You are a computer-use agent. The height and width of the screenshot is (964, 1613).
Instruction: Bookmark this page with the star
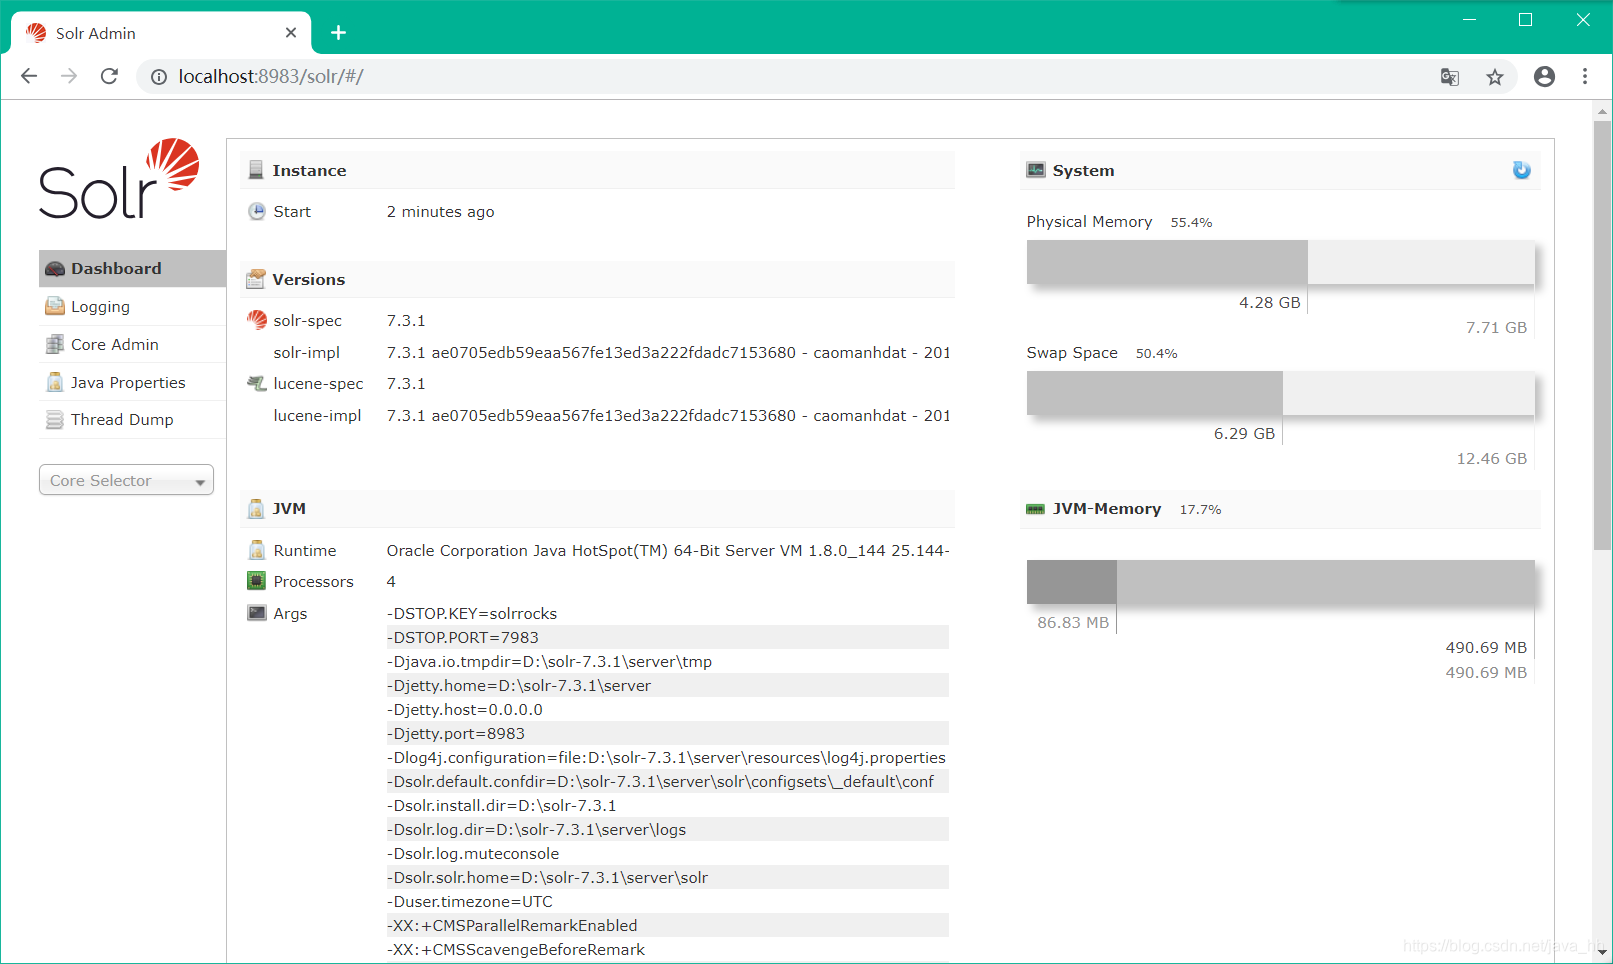(x=1494, y=77)
